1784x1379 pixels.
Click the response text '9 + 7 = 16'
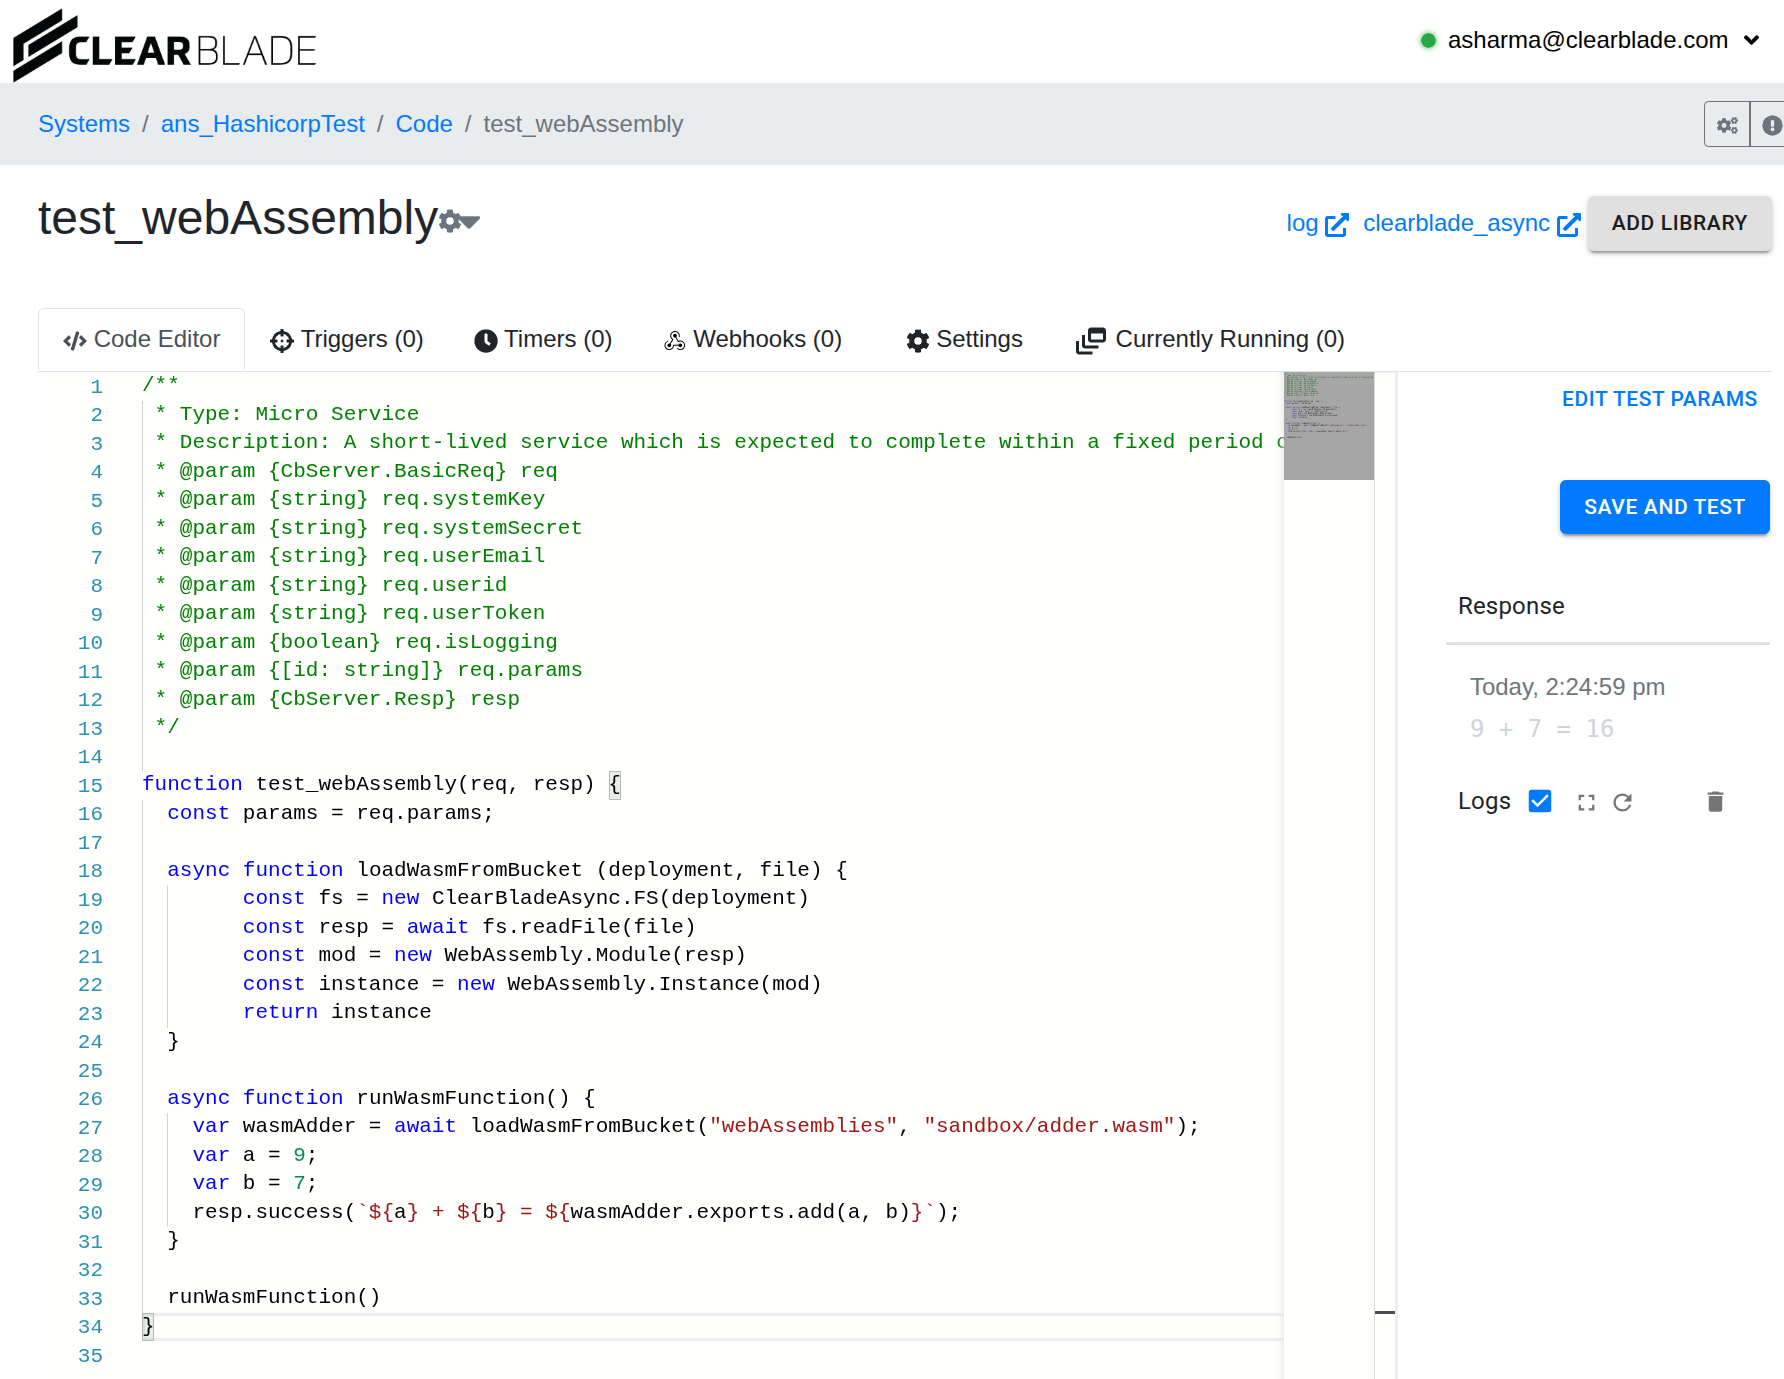click(1541, 729)
